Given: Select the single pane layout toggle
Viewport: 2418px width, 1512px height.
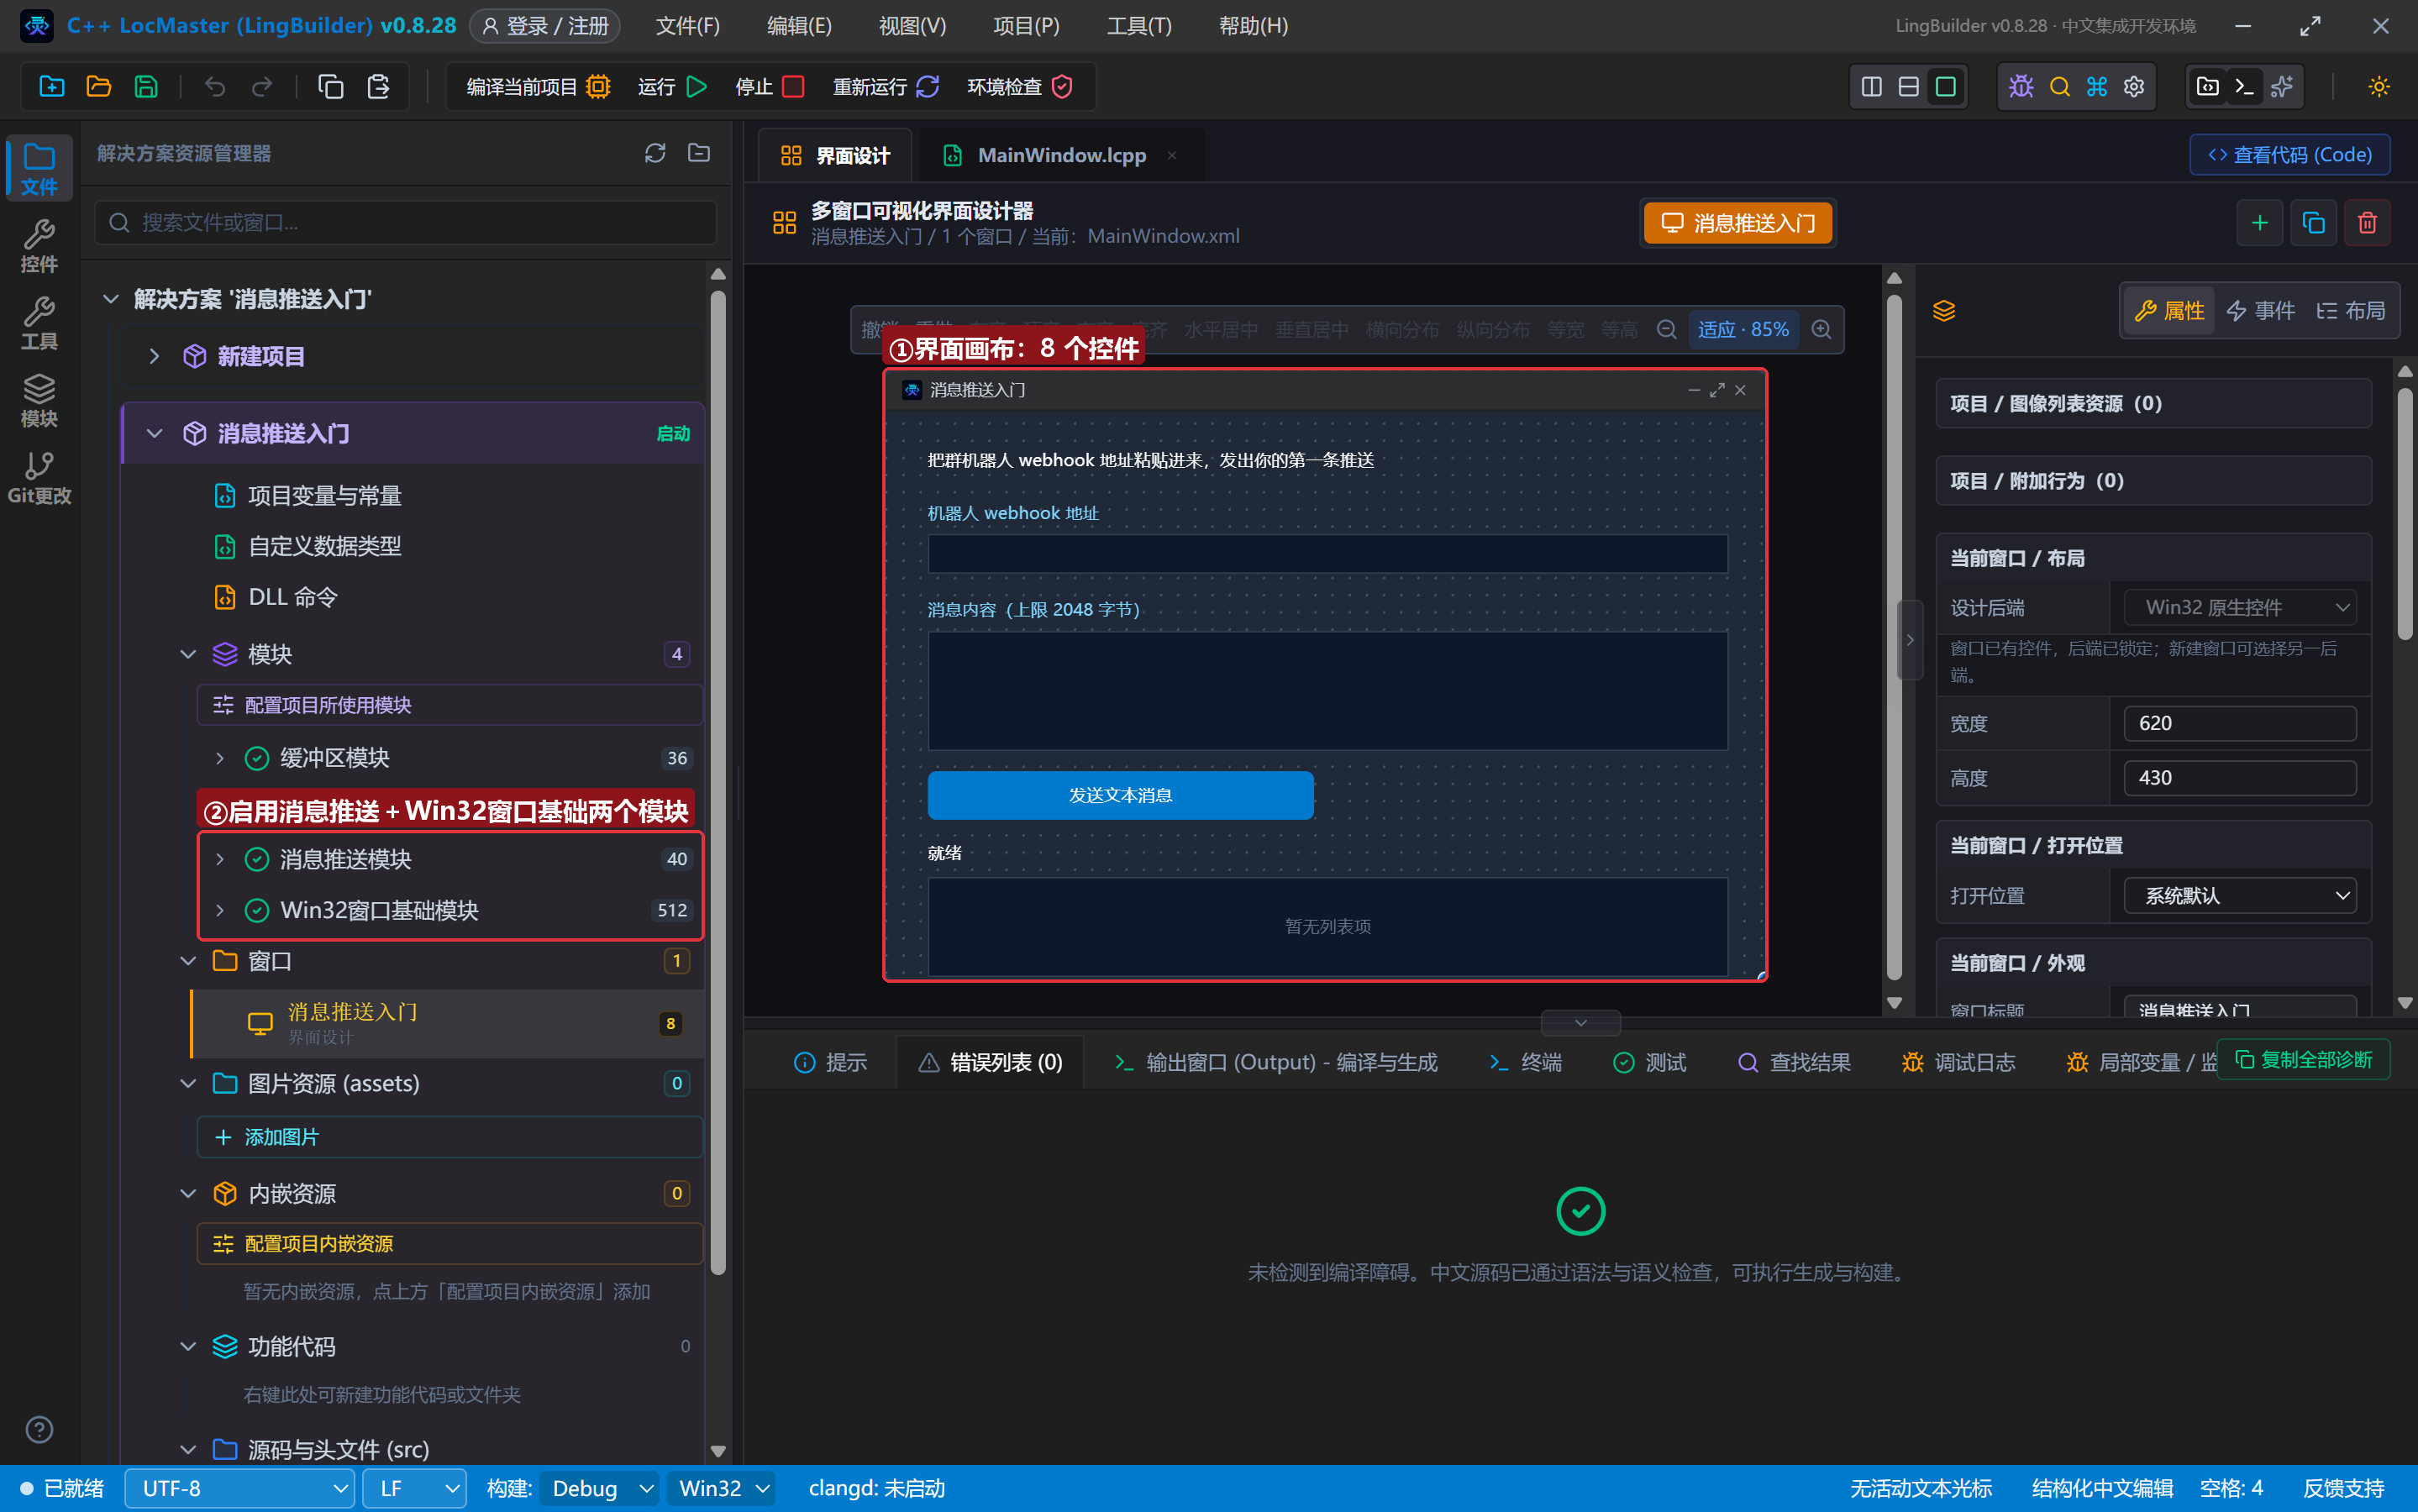Looking at the screenshot, I should pyautogui.click(x=1945, y=87).
